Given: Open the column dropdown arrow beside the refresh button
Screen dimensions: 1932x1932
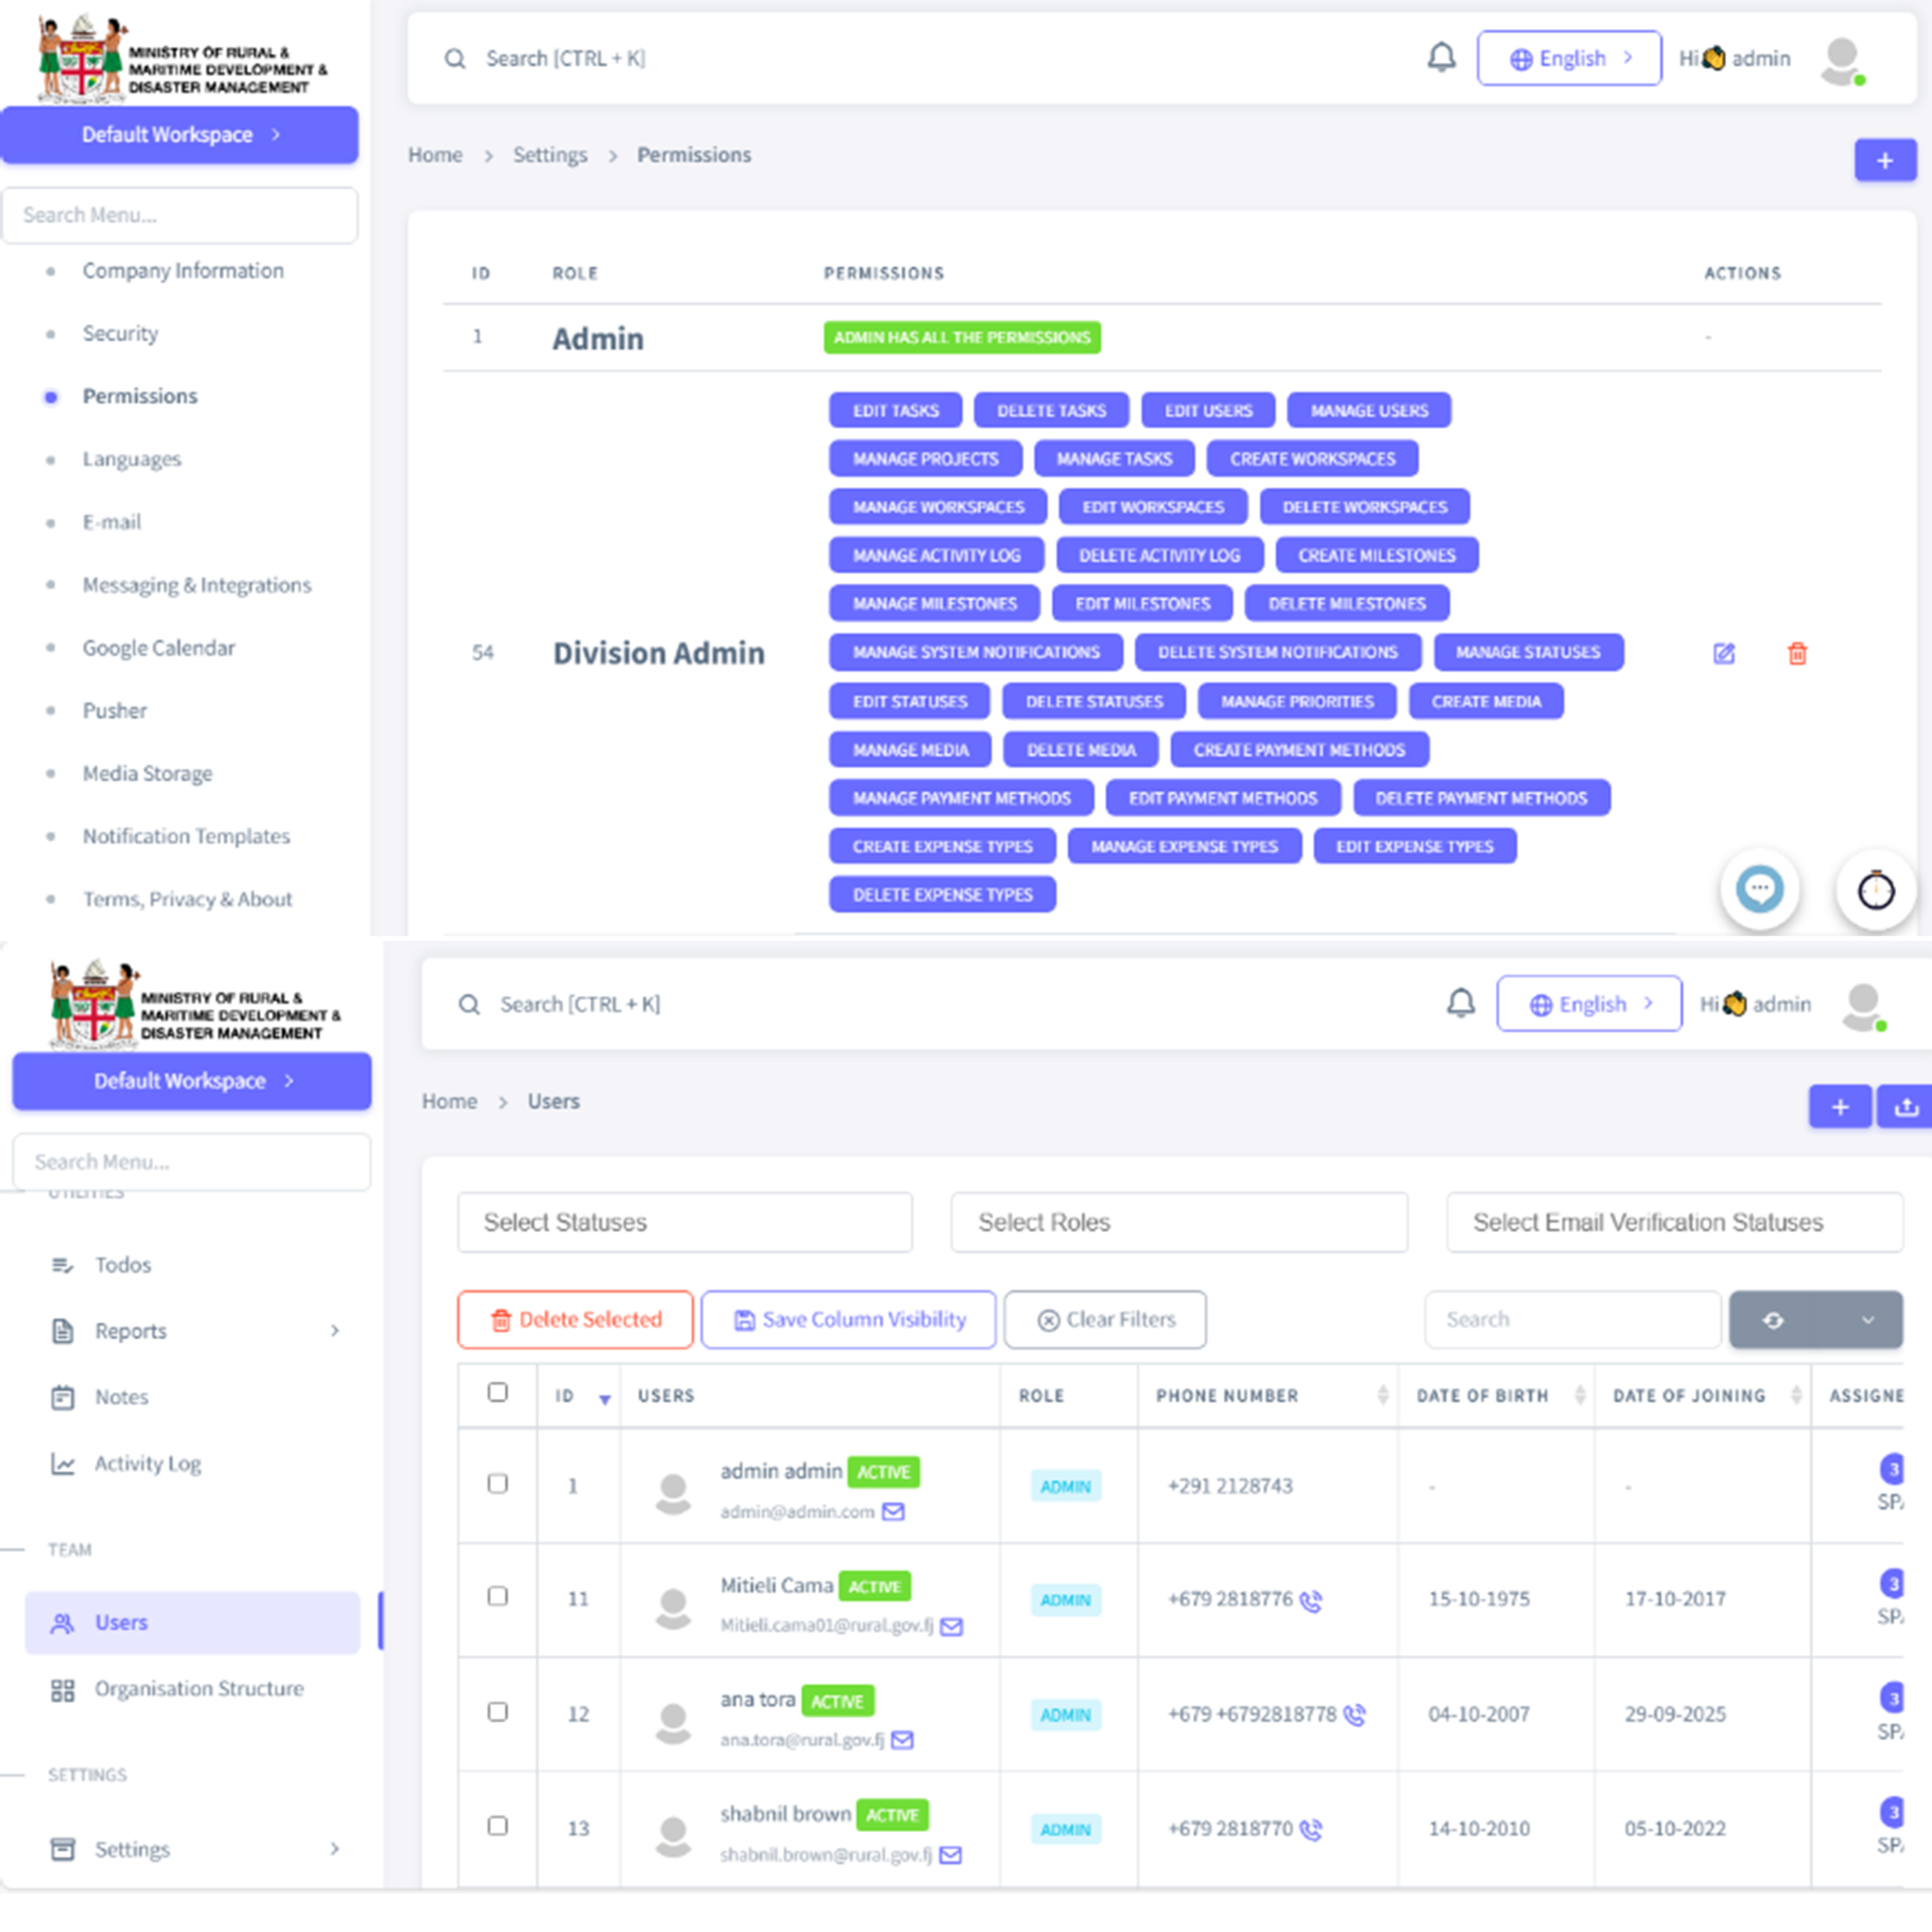Looking at the screenshot, I should (x=1867, y=1320).
